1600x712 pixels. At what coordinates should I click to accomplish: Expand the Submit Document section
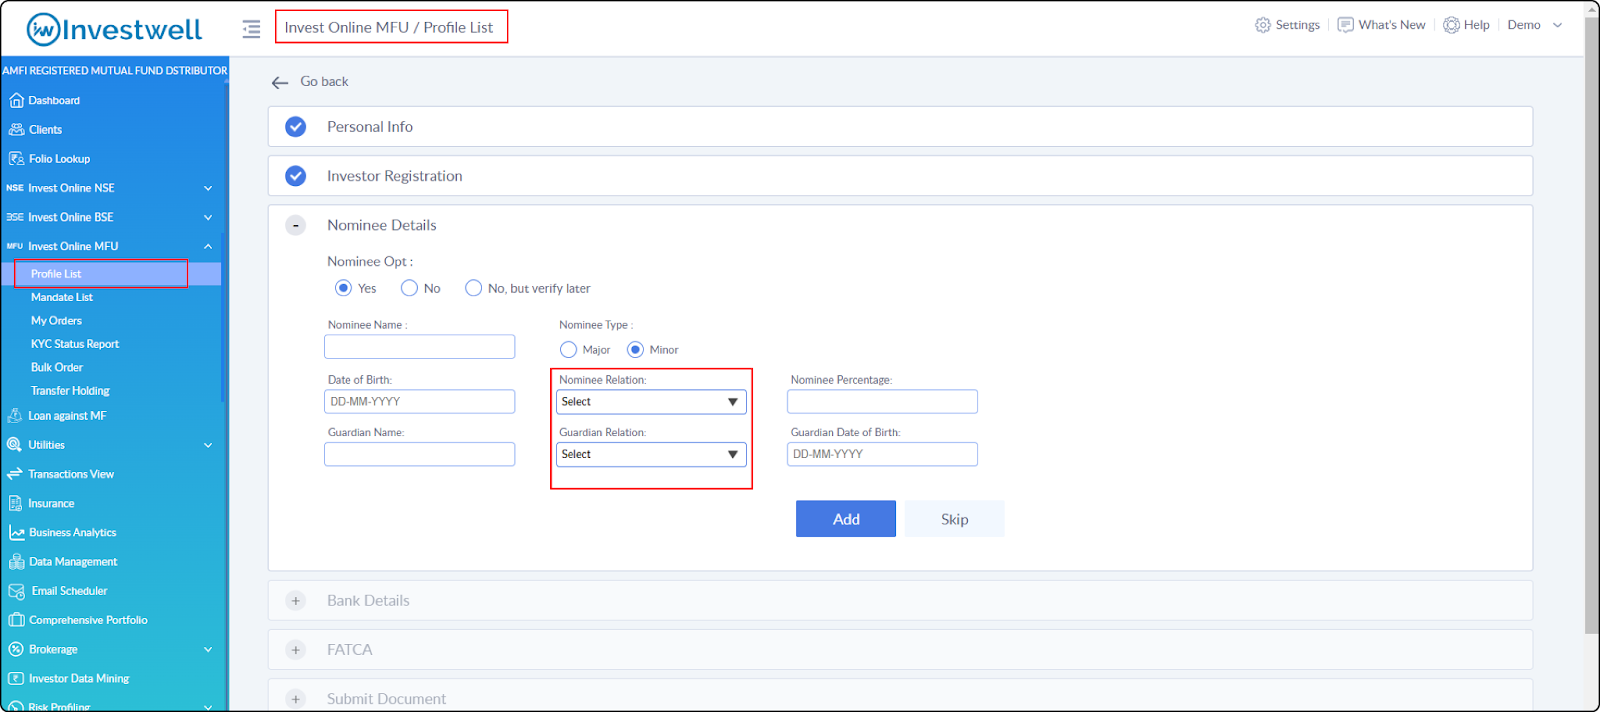296,699
